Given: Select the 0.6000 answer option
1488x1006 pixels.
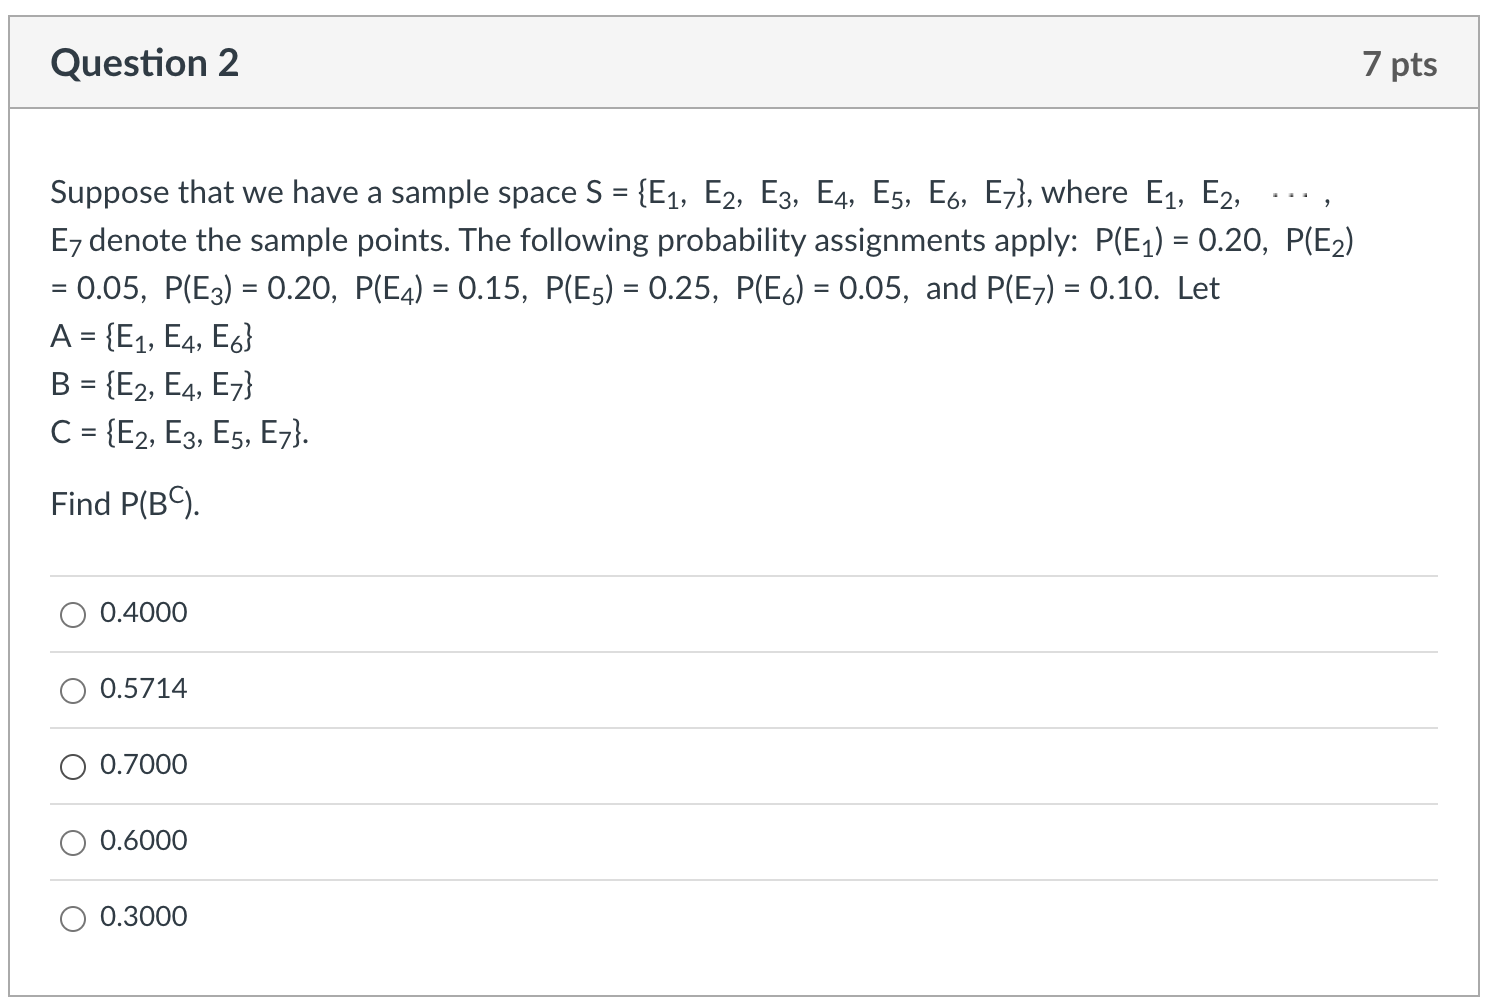Looking at the screenshot, I should (143, 841).
